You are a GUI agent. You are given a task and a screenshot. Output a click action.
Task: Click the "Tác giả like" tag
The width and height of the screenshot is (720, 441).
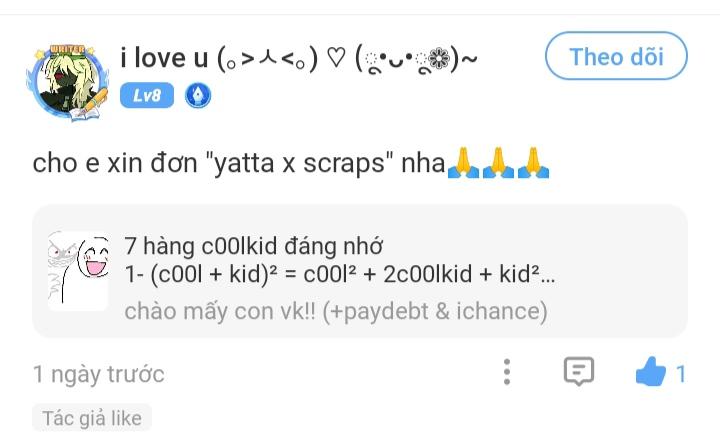point(92,418)
